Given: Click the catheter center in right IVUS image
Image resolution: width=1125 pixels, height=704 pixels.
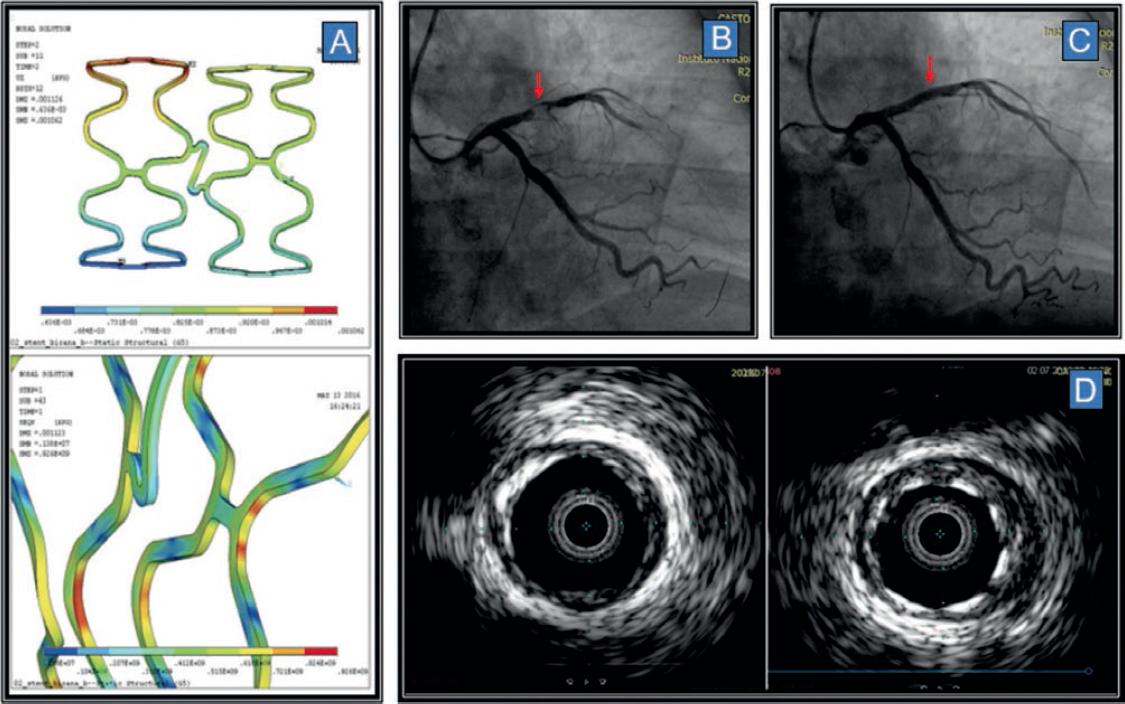Looking at the screenshot, I should point(940,534).
